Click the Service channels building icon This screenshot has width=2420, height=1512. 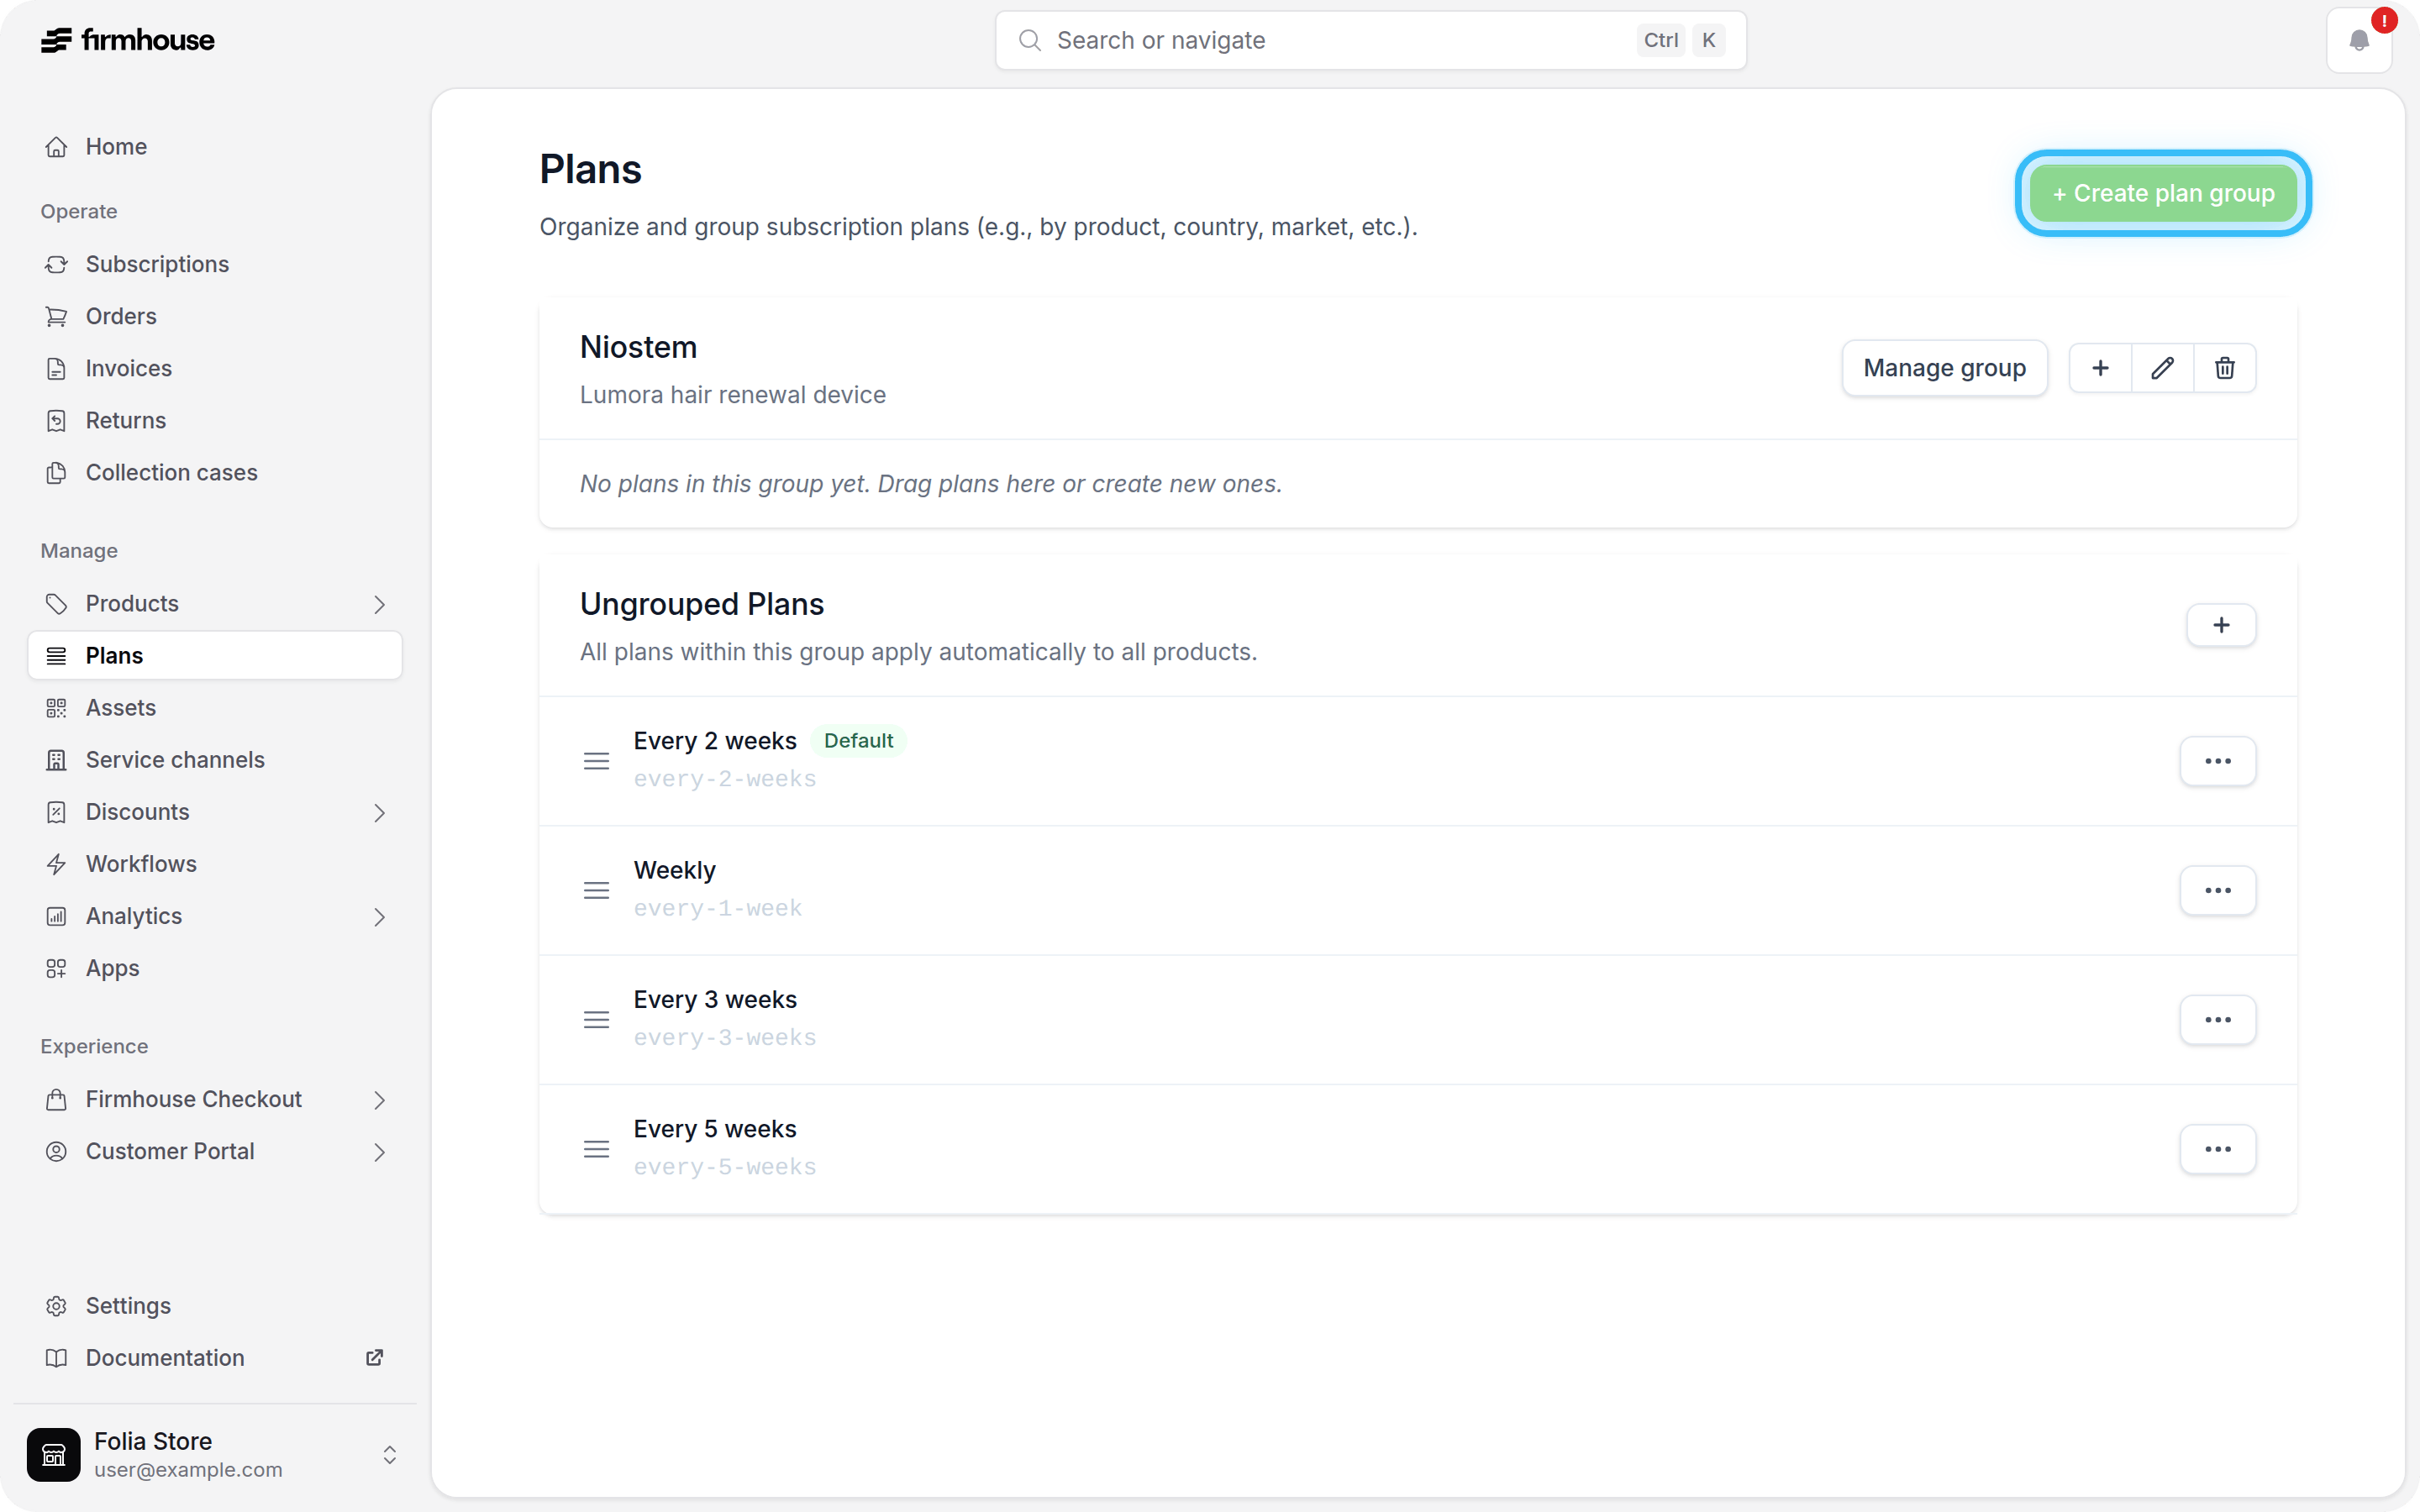(x=56, y=760)
